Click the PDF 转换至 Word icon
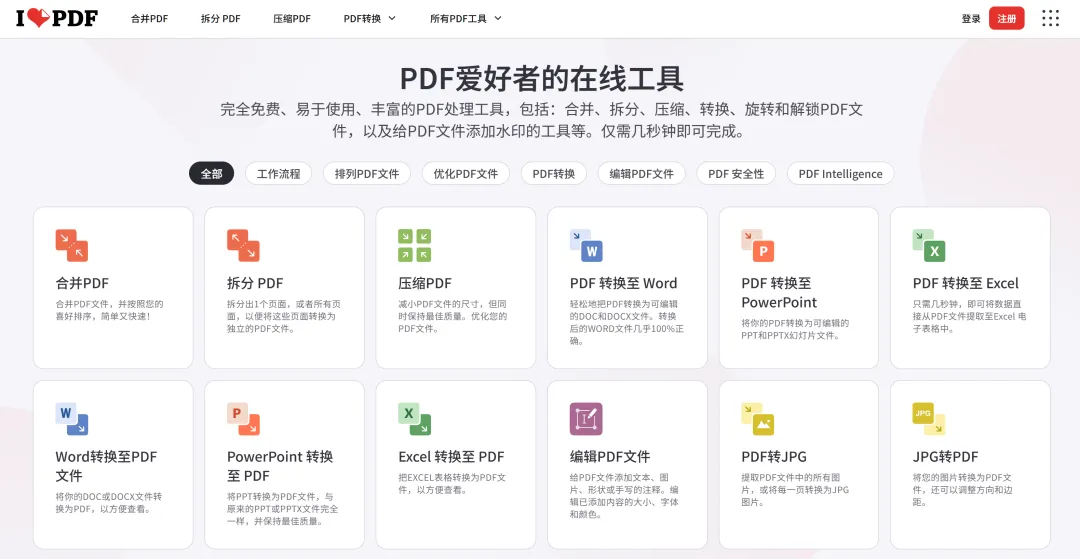Image resolution: width=1080 pixels, height=559 pixels. point(586,245)
